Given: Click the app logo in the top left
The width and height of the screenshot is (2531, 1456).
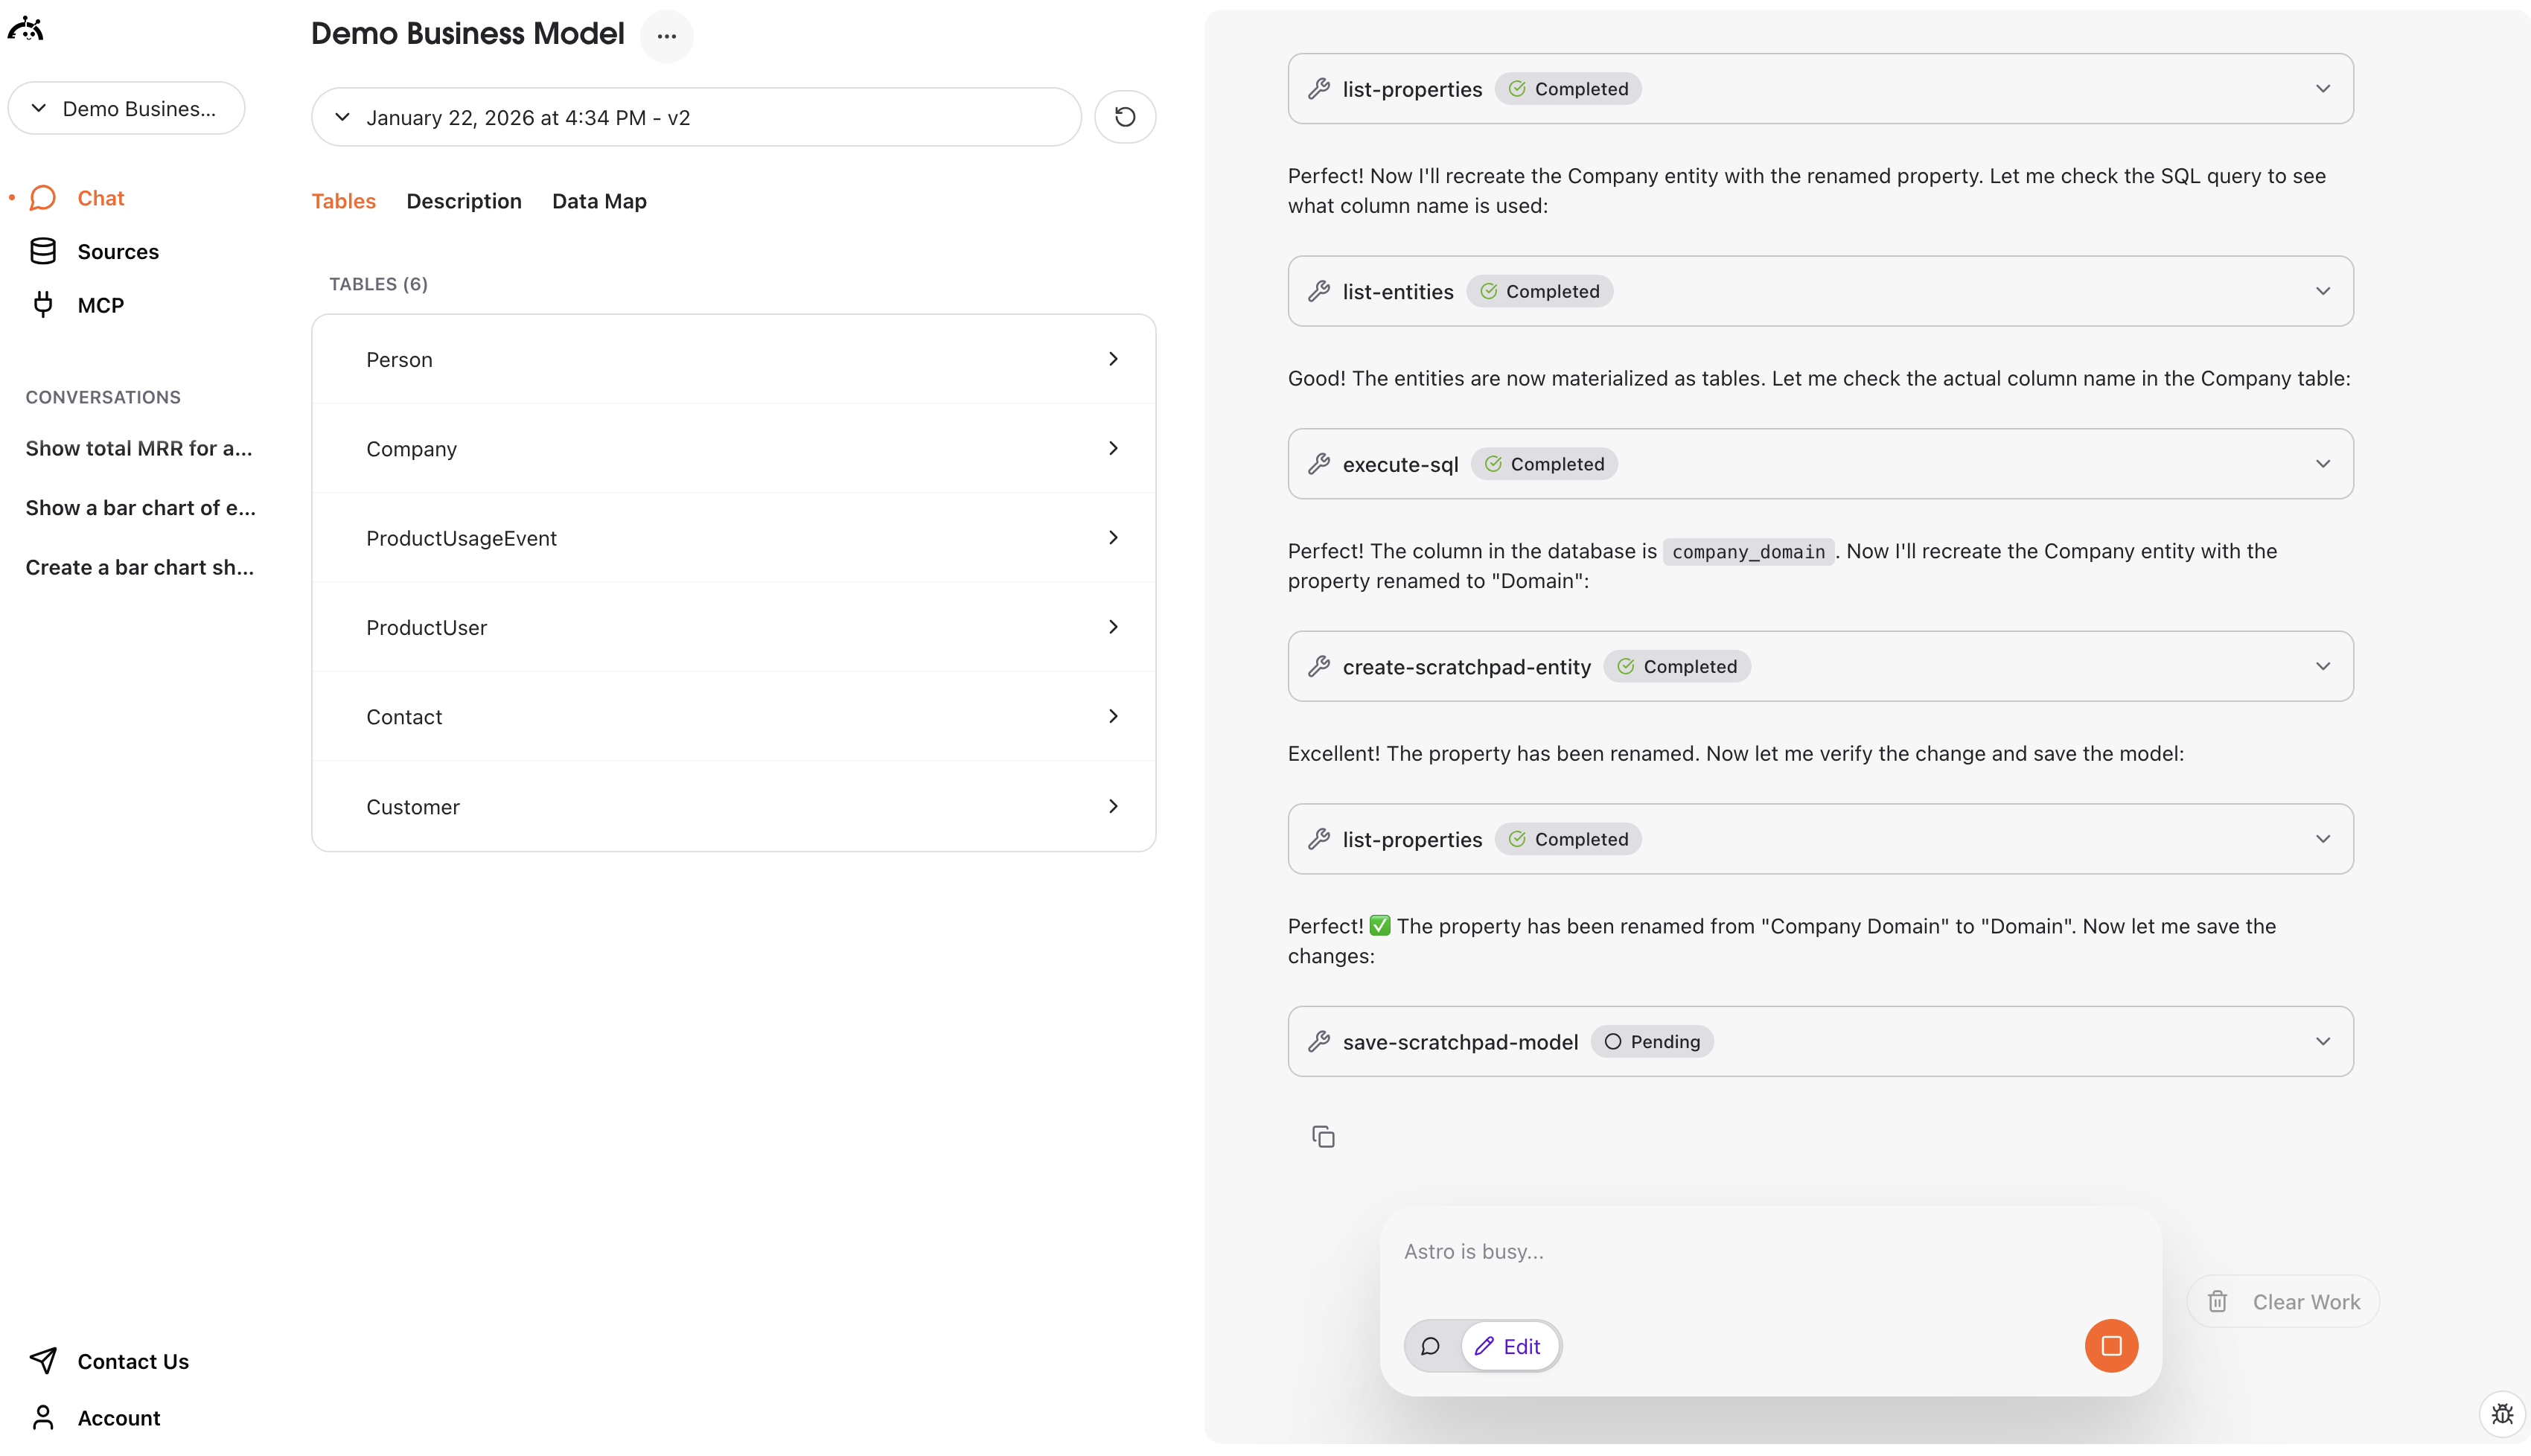Looking at the screenshot, I should (x=26, y=28).
